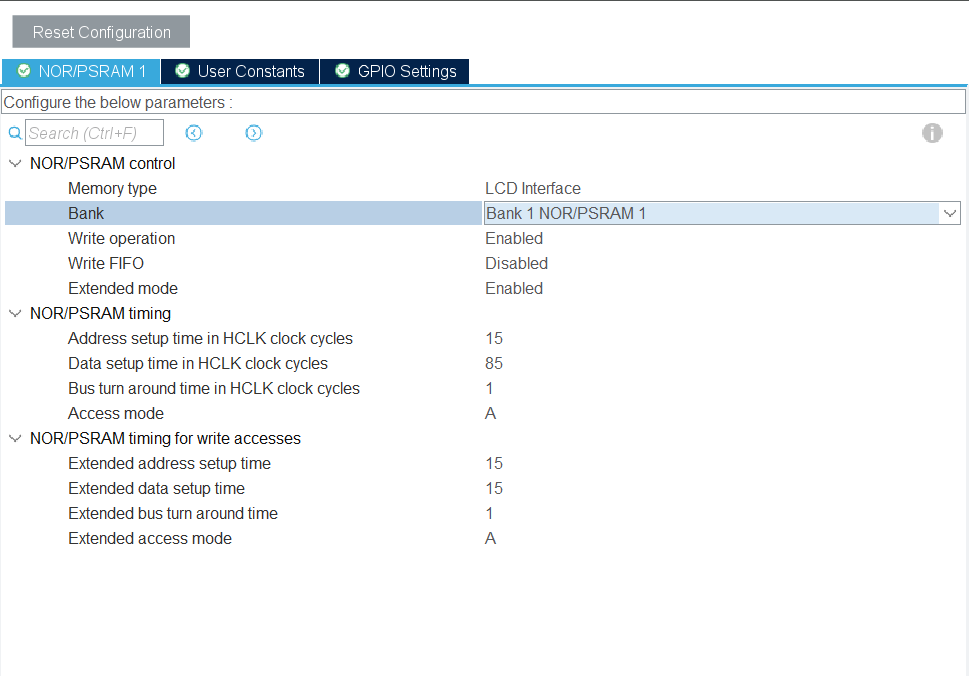Click the Extended access mode value A
969x676 pixels.
[491, 539]
